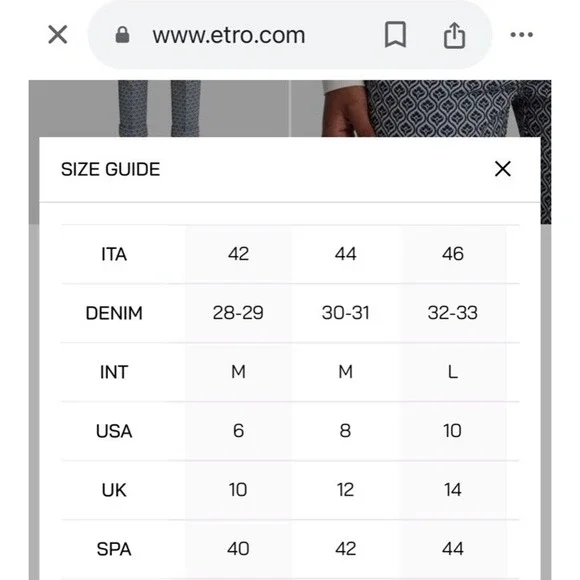Select the DENIM 30-31 cell
Viewport: 580px width, 580px height.
pos(345,313)
